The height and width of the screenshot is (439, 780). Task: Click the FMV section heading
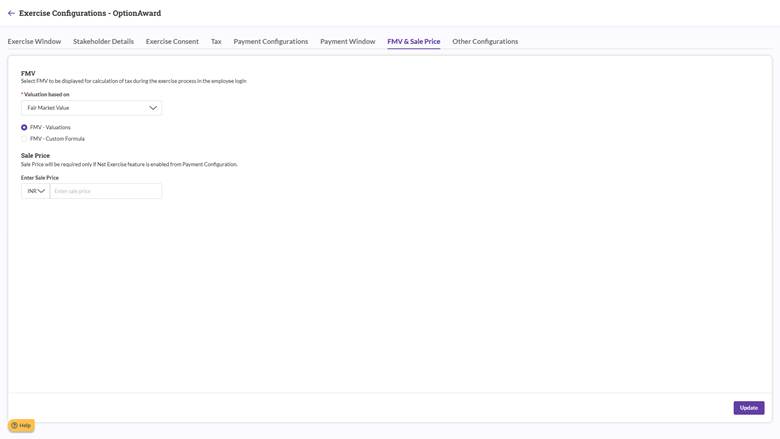pos(28,73)
